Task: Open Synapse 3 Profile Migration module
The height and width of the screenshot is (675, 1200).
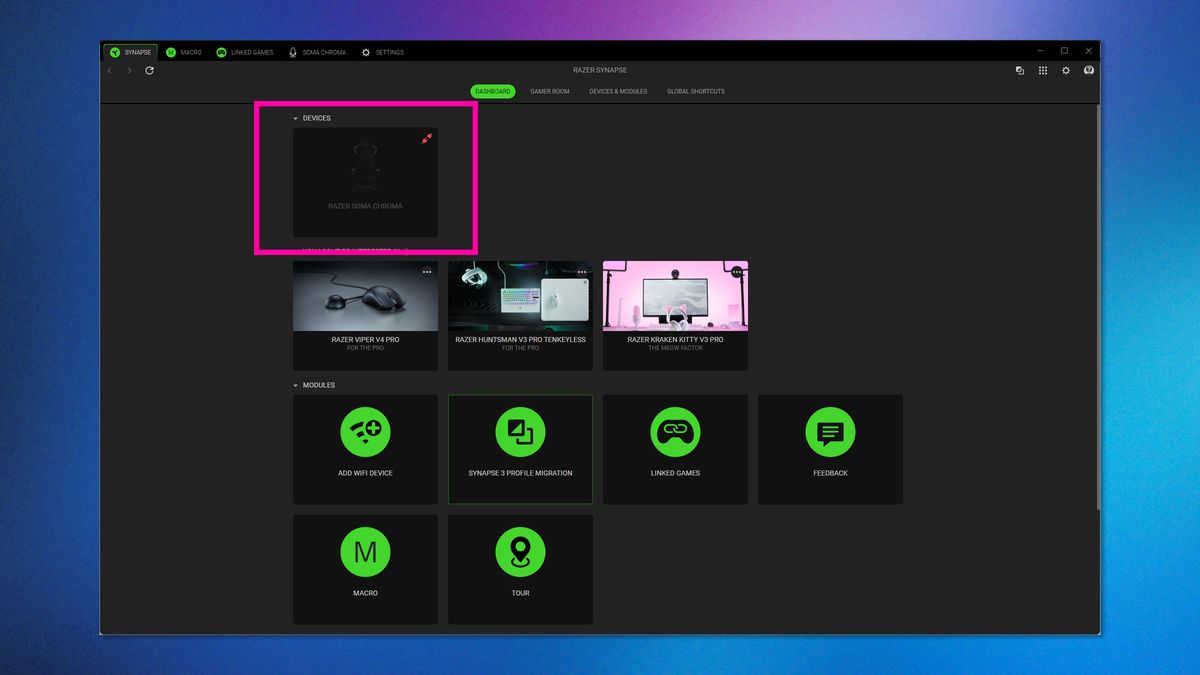Action: click(x=520, y=449)
